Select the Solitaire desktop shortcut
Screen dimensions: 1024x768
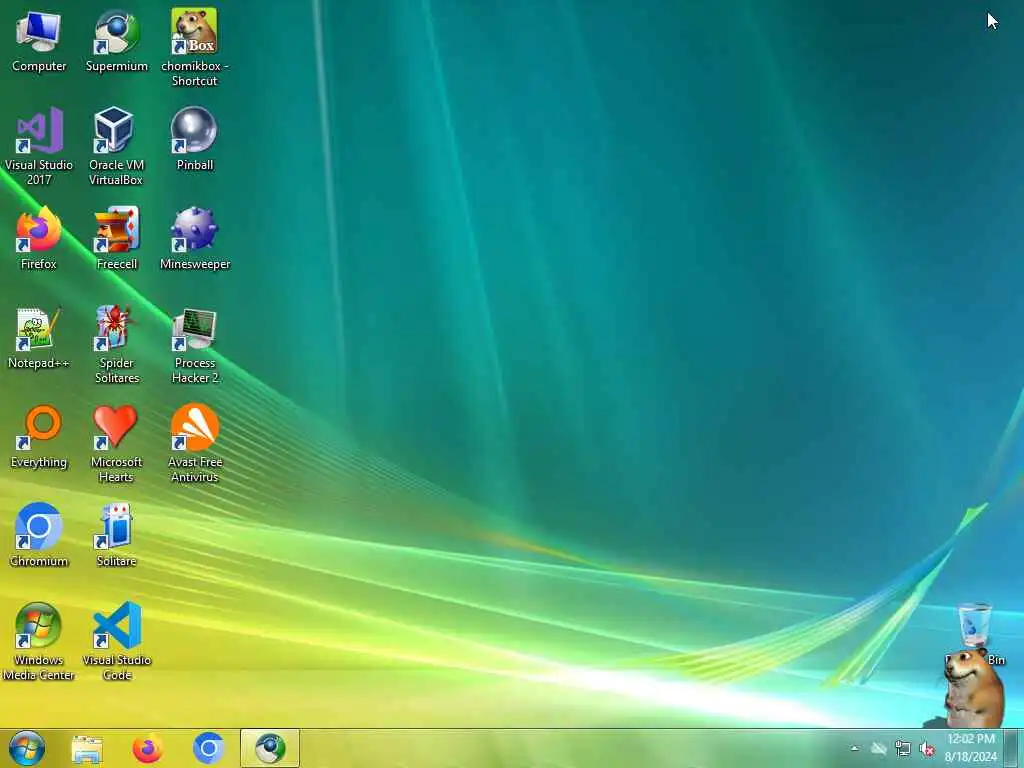(116, 536)
